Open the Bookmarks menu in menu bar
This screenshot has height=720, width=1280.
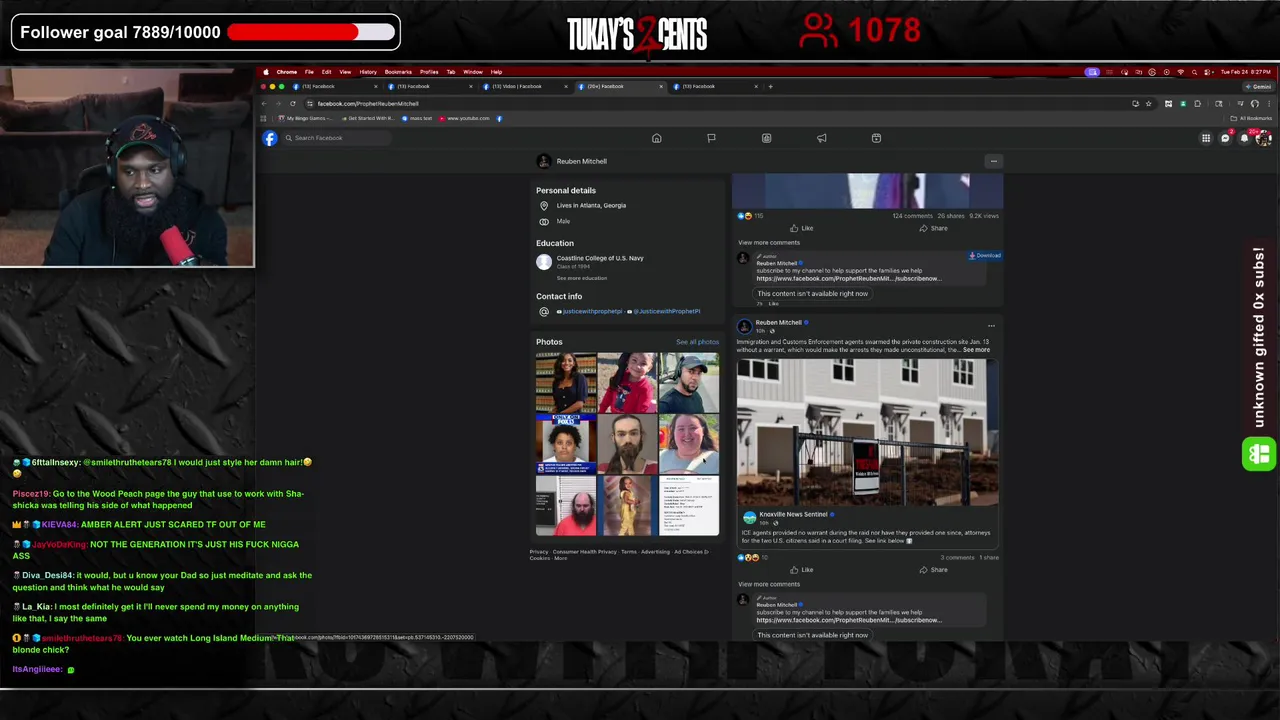coord(398,72)
